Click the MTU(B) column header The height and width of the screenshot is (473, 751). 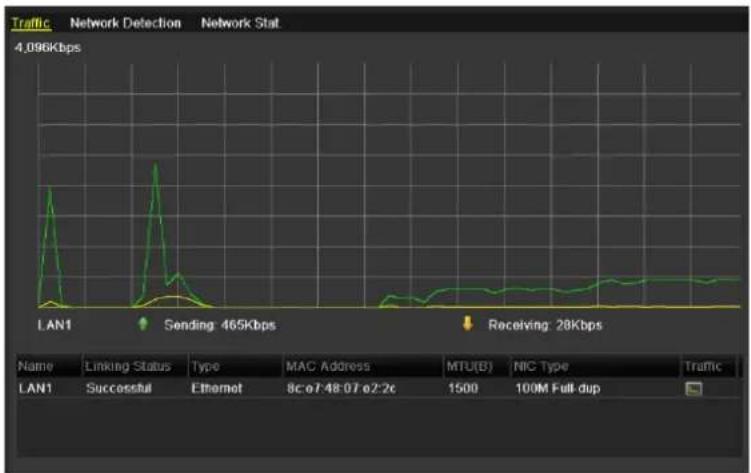[x=477, y=366]
